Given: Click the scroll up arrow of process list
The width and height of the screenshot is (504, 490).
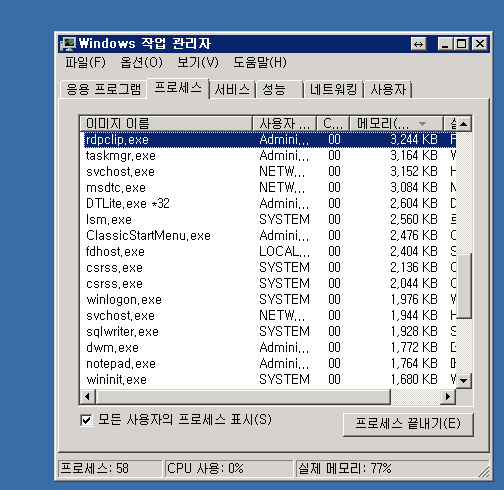Looking at the screenshot, I should [x=464, y=124].
